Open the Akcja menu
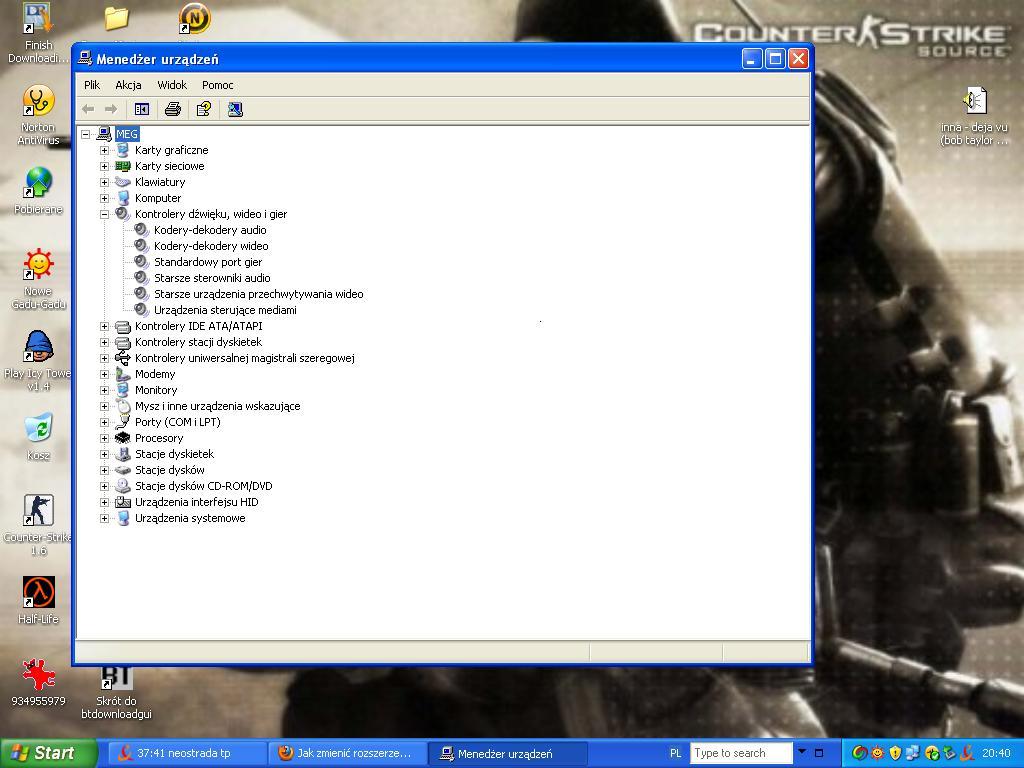The width and height of the screenshot is (1024, 768). tap(129, 85)
